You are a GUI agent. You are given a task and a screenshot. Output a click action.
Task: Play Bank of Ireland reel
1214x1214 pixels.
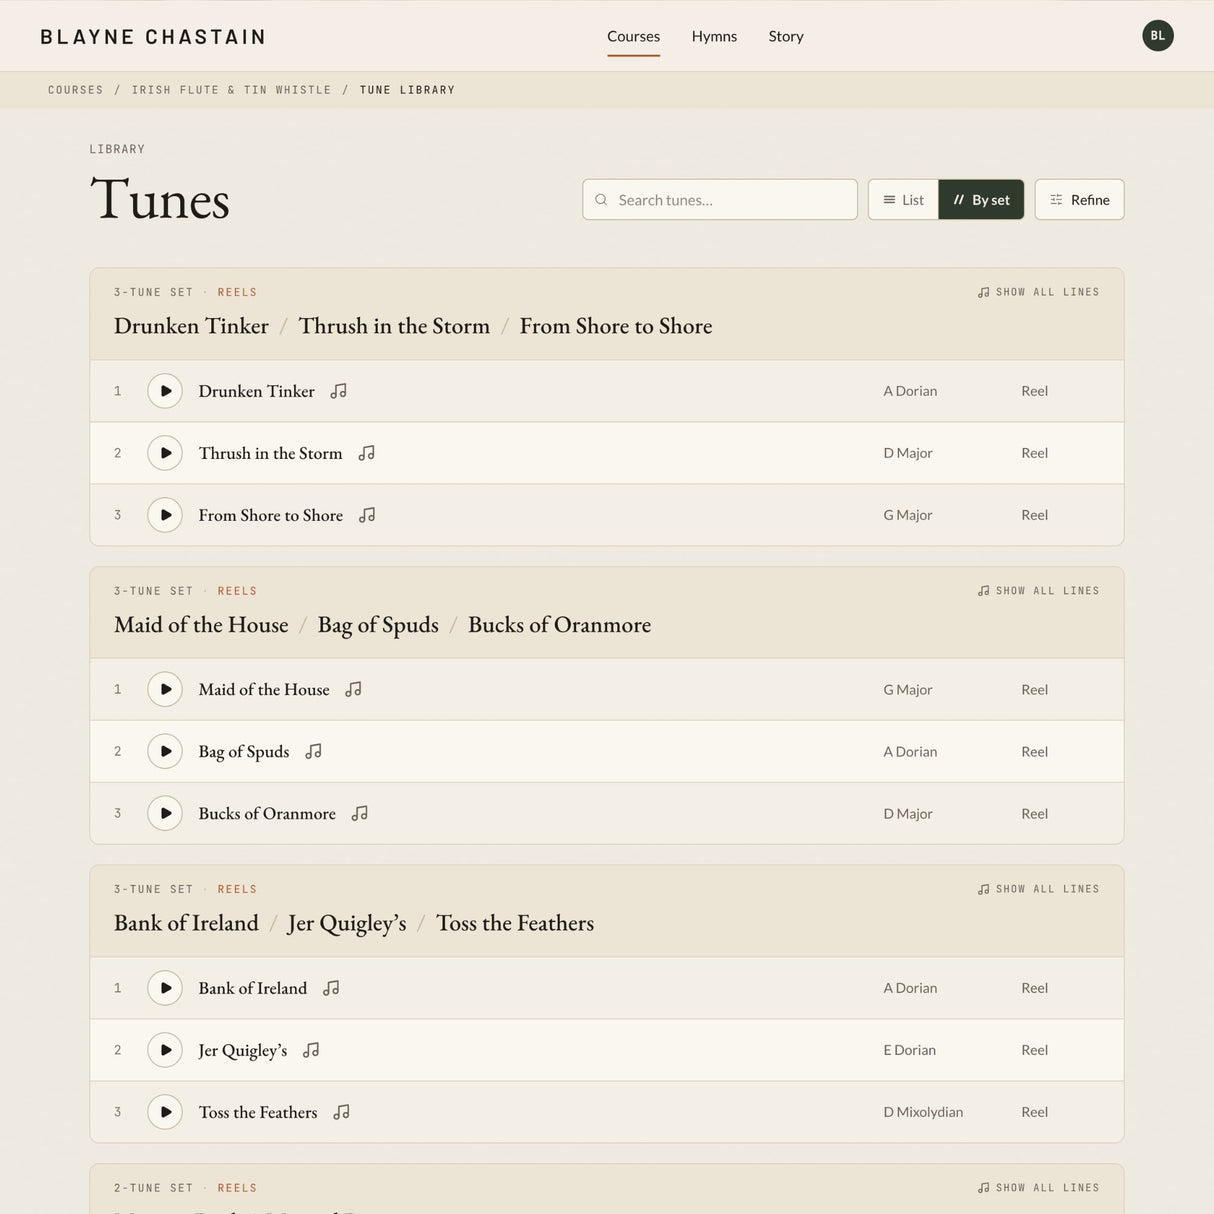[x=165, y=988]
